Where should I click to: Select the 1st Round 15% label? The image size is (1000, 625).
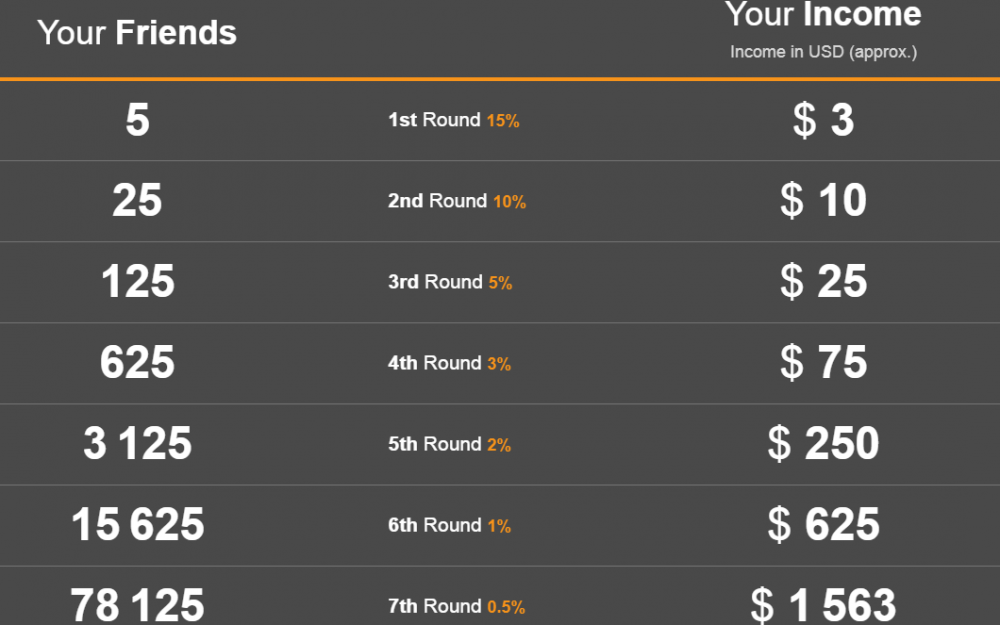453,120
